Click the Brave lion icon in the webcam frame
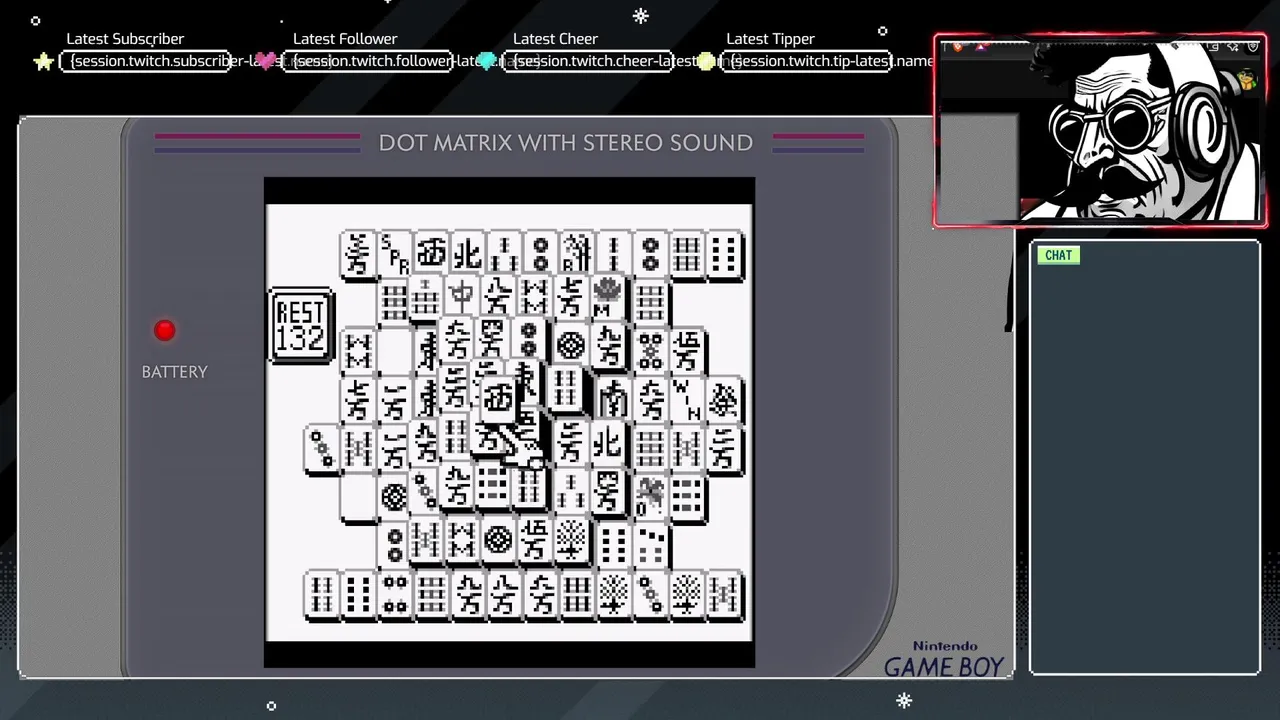 coord(957,46)
